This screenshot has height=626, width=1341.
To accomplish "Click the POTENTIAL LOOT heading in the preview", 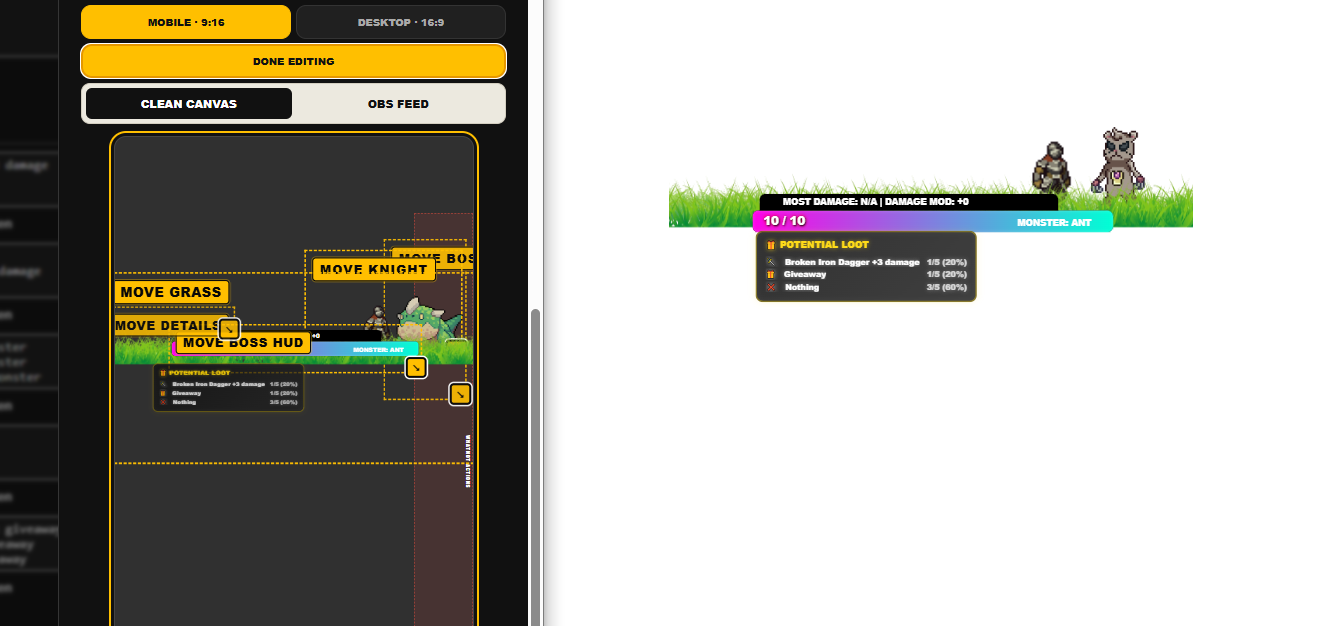I will point(824,245).
